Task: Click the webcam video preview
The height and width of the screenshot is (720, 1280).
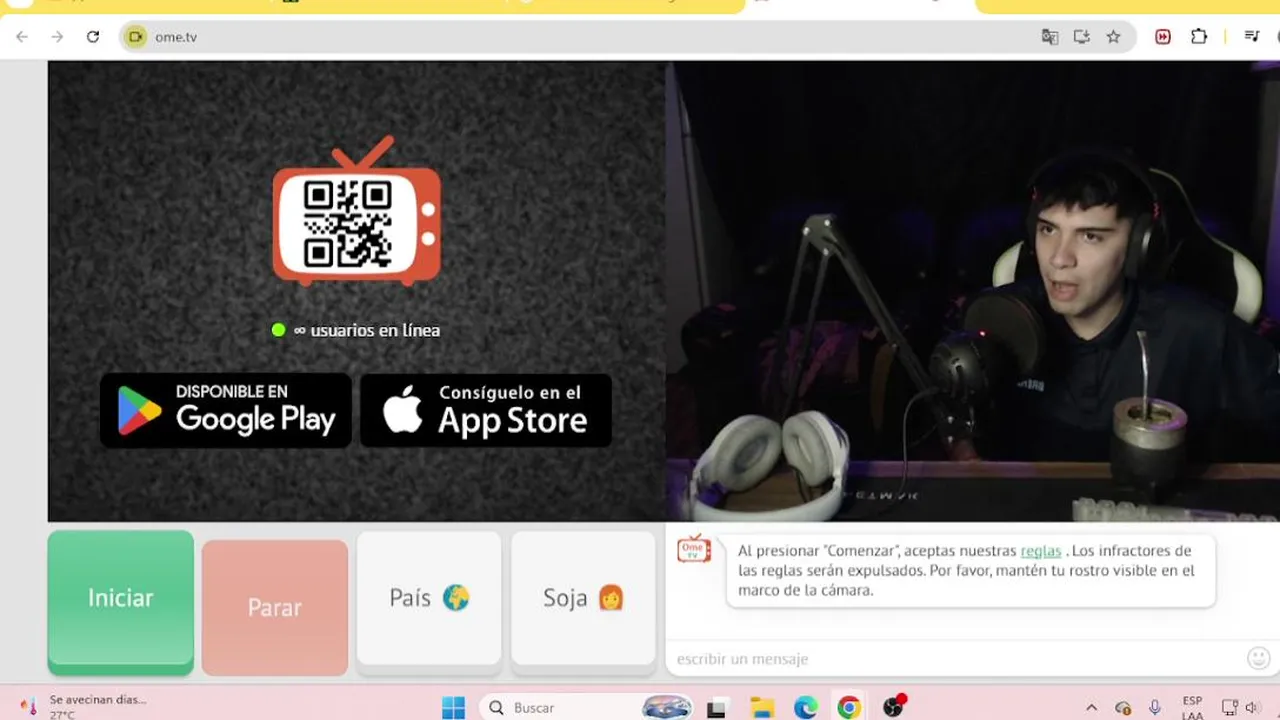Action: pyautogui.click(x=973, y=291)
